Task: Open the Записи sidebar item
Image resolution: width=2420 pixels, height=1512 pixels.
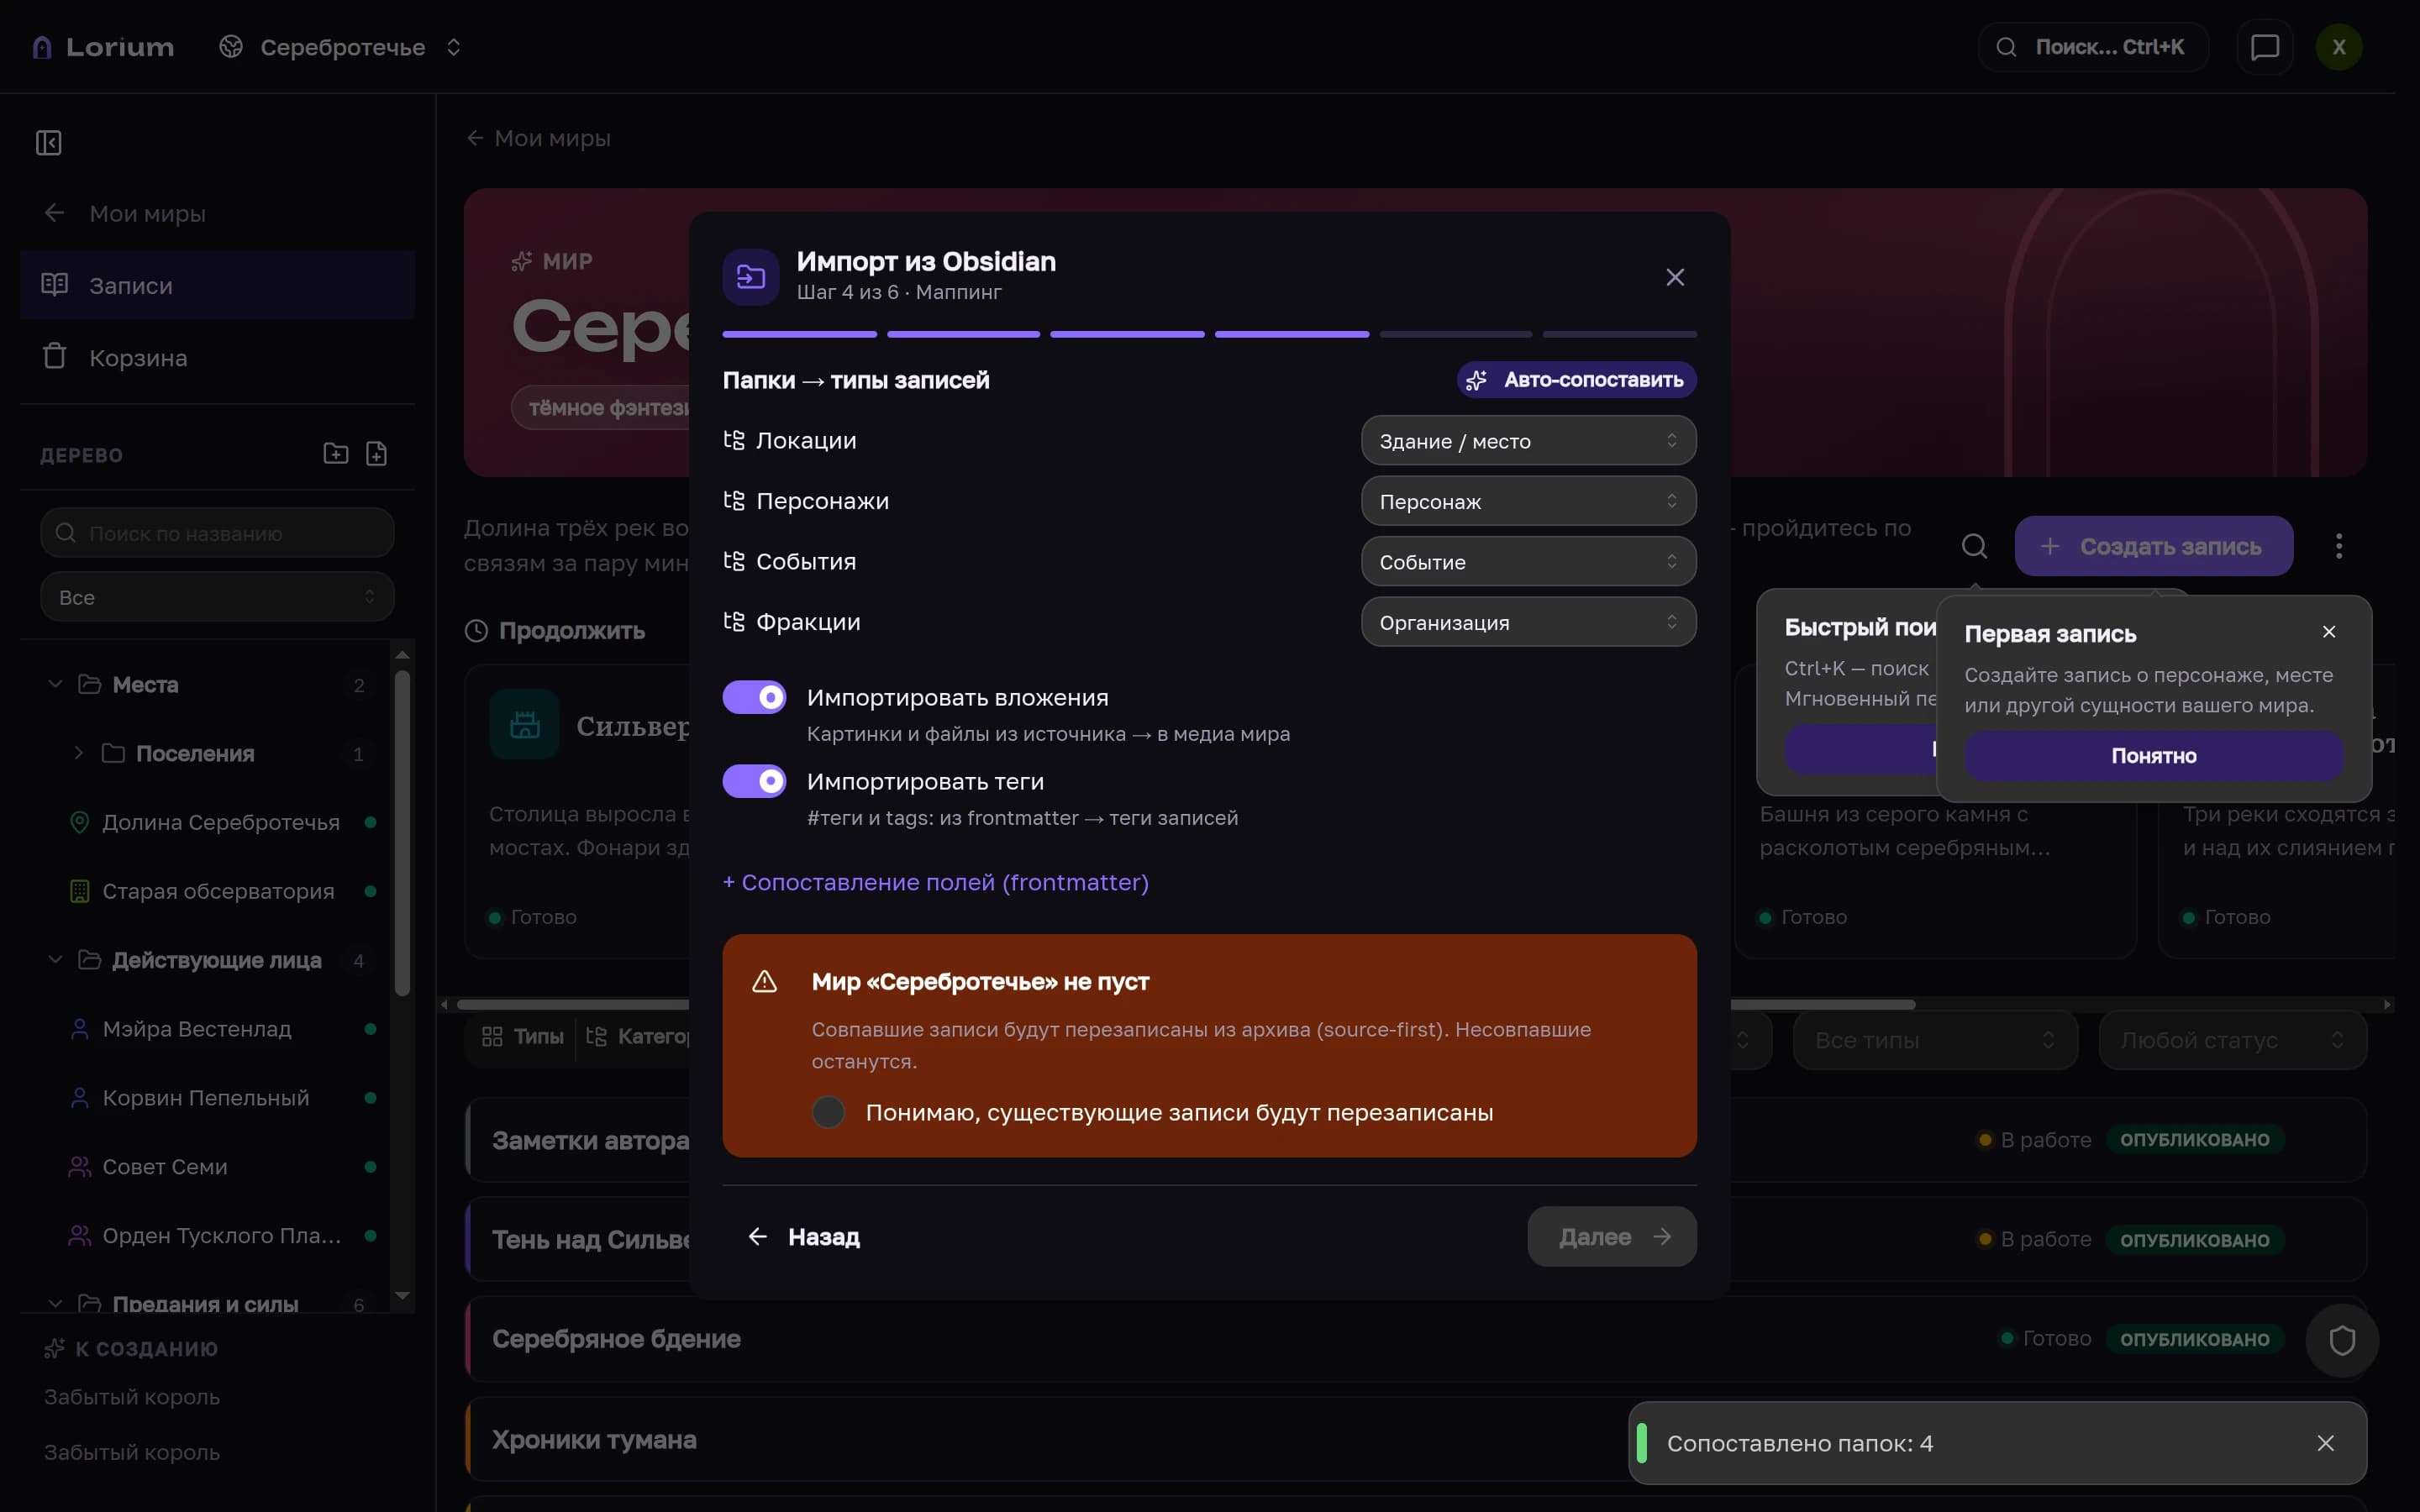Action: (x=217, y=286)
